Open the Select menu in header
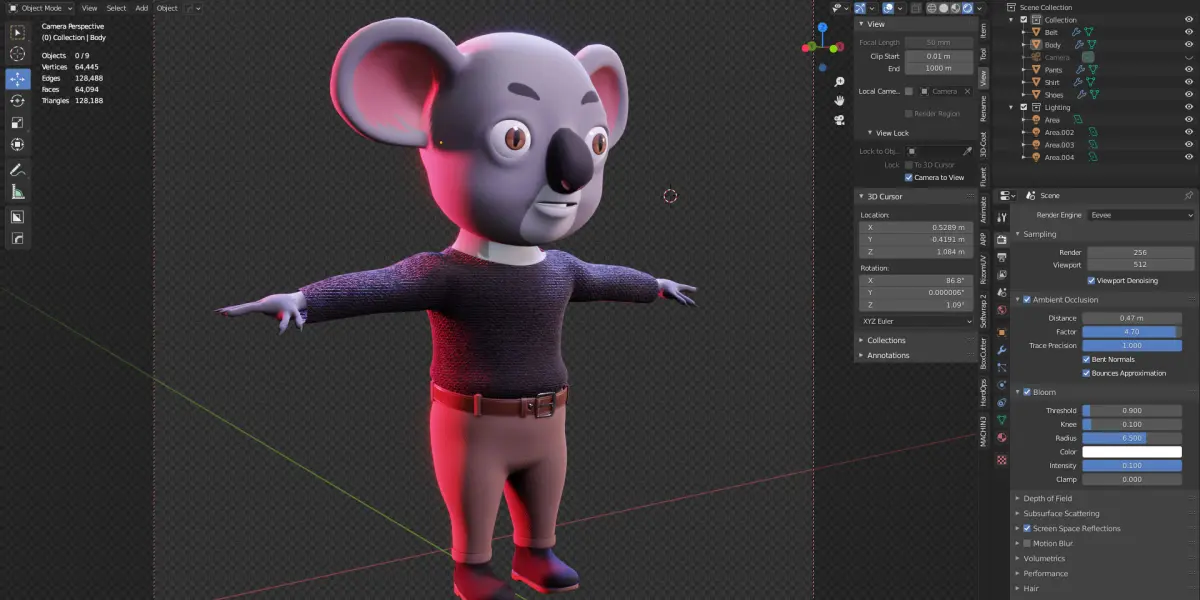This screenshot has width=1200, height=600. [116, 8]
